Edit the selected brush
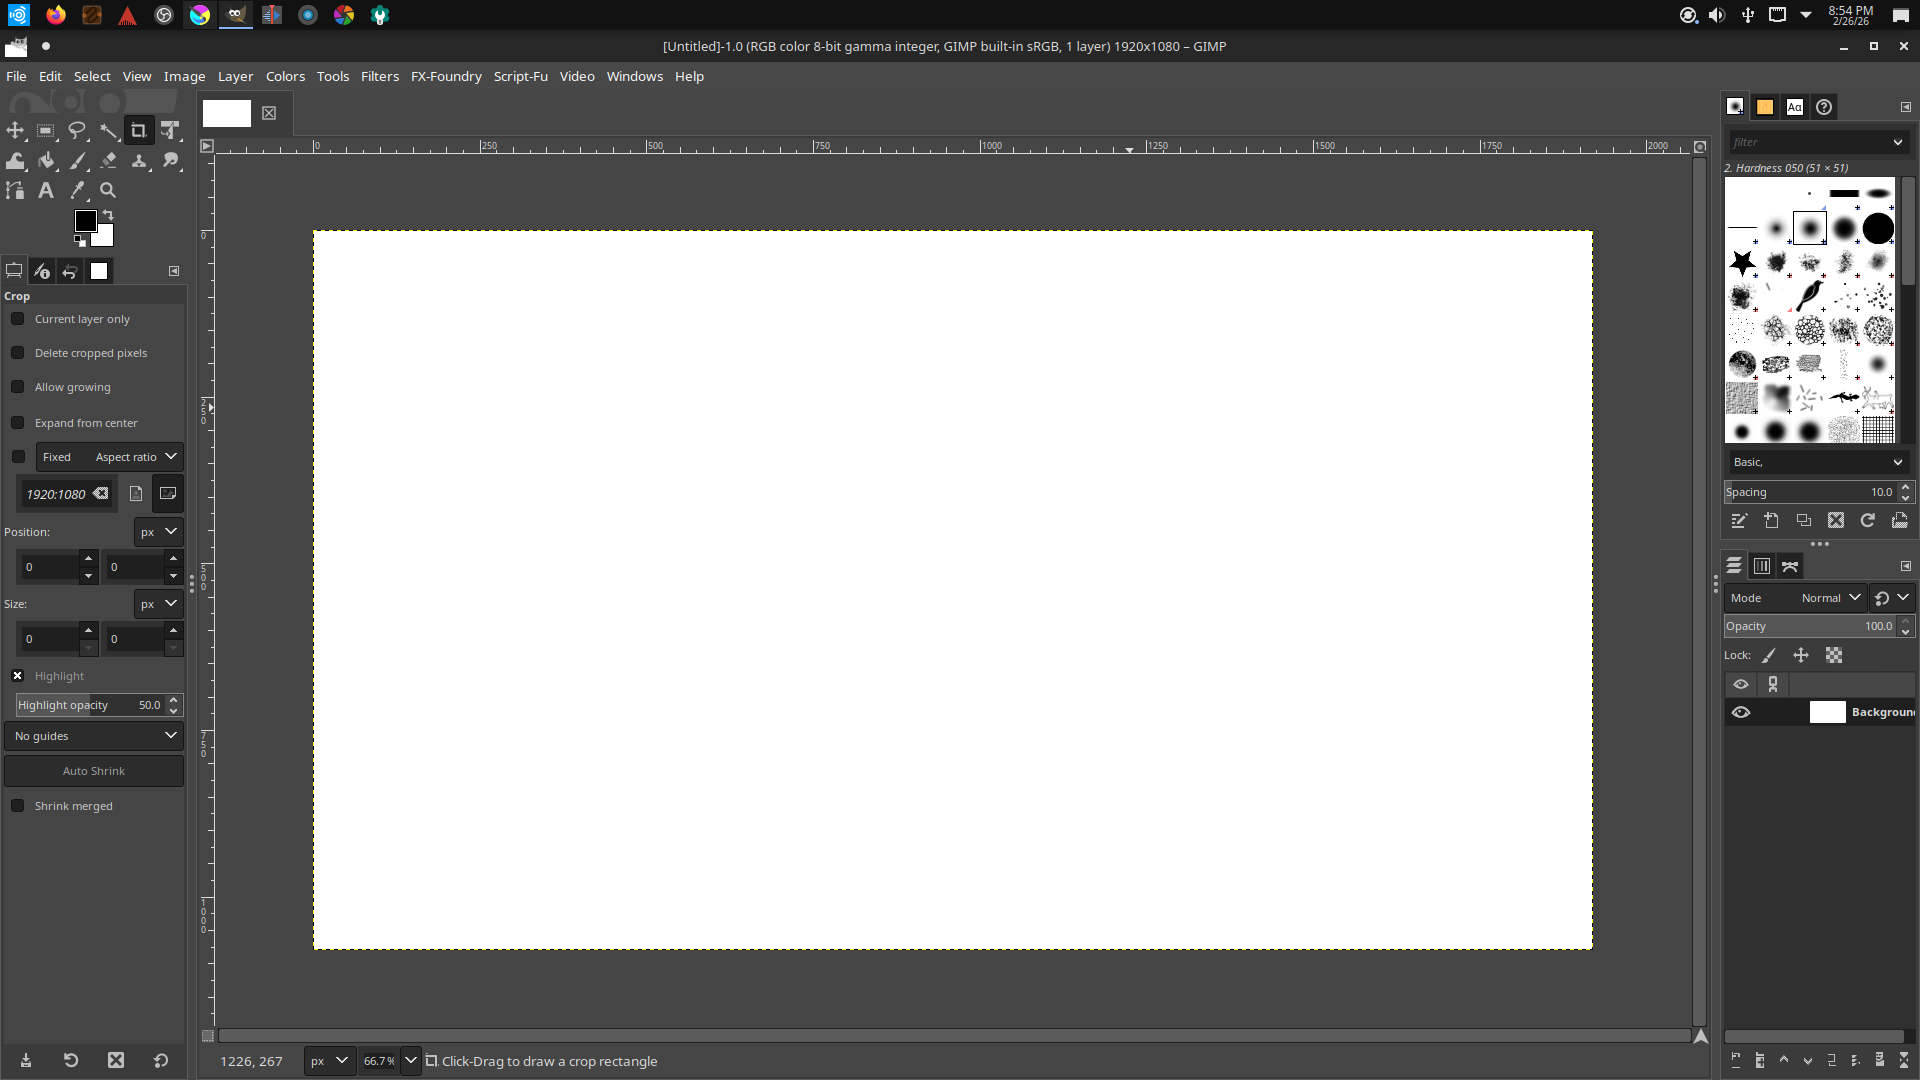Image resolution: width=1920 pixels, height=1080 pixels. (1739, 520)
